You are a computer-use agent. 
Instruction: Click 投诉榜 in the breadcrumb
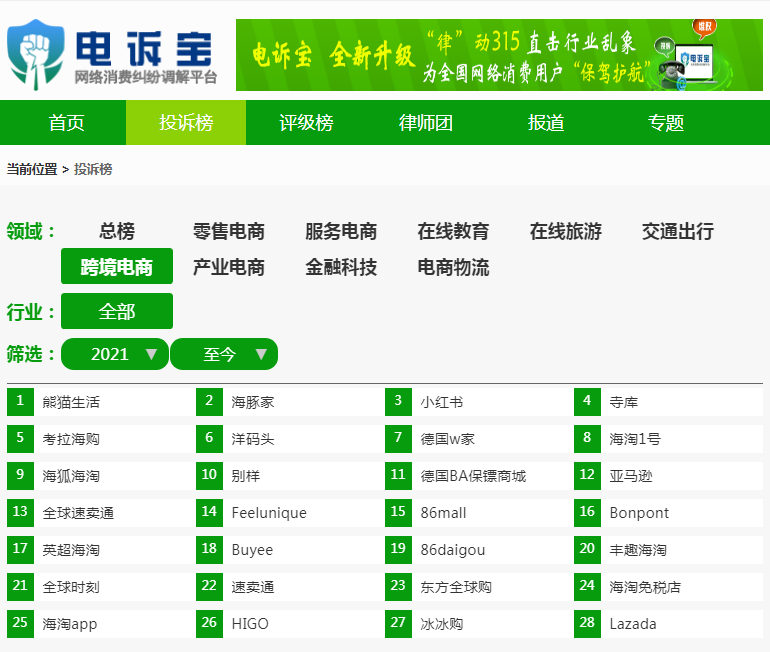(93, 169)
